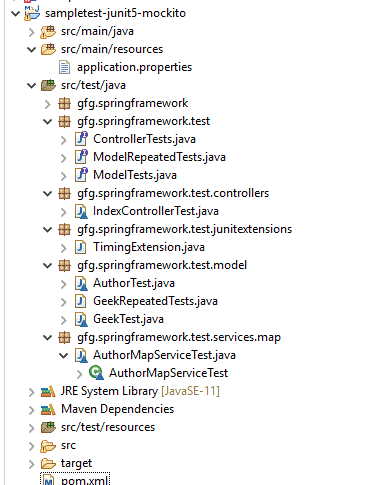The image size is (380, 485).
Task: Collapse gfg.springframework.test.junitextensions package
Action: [x=48, y=230]
